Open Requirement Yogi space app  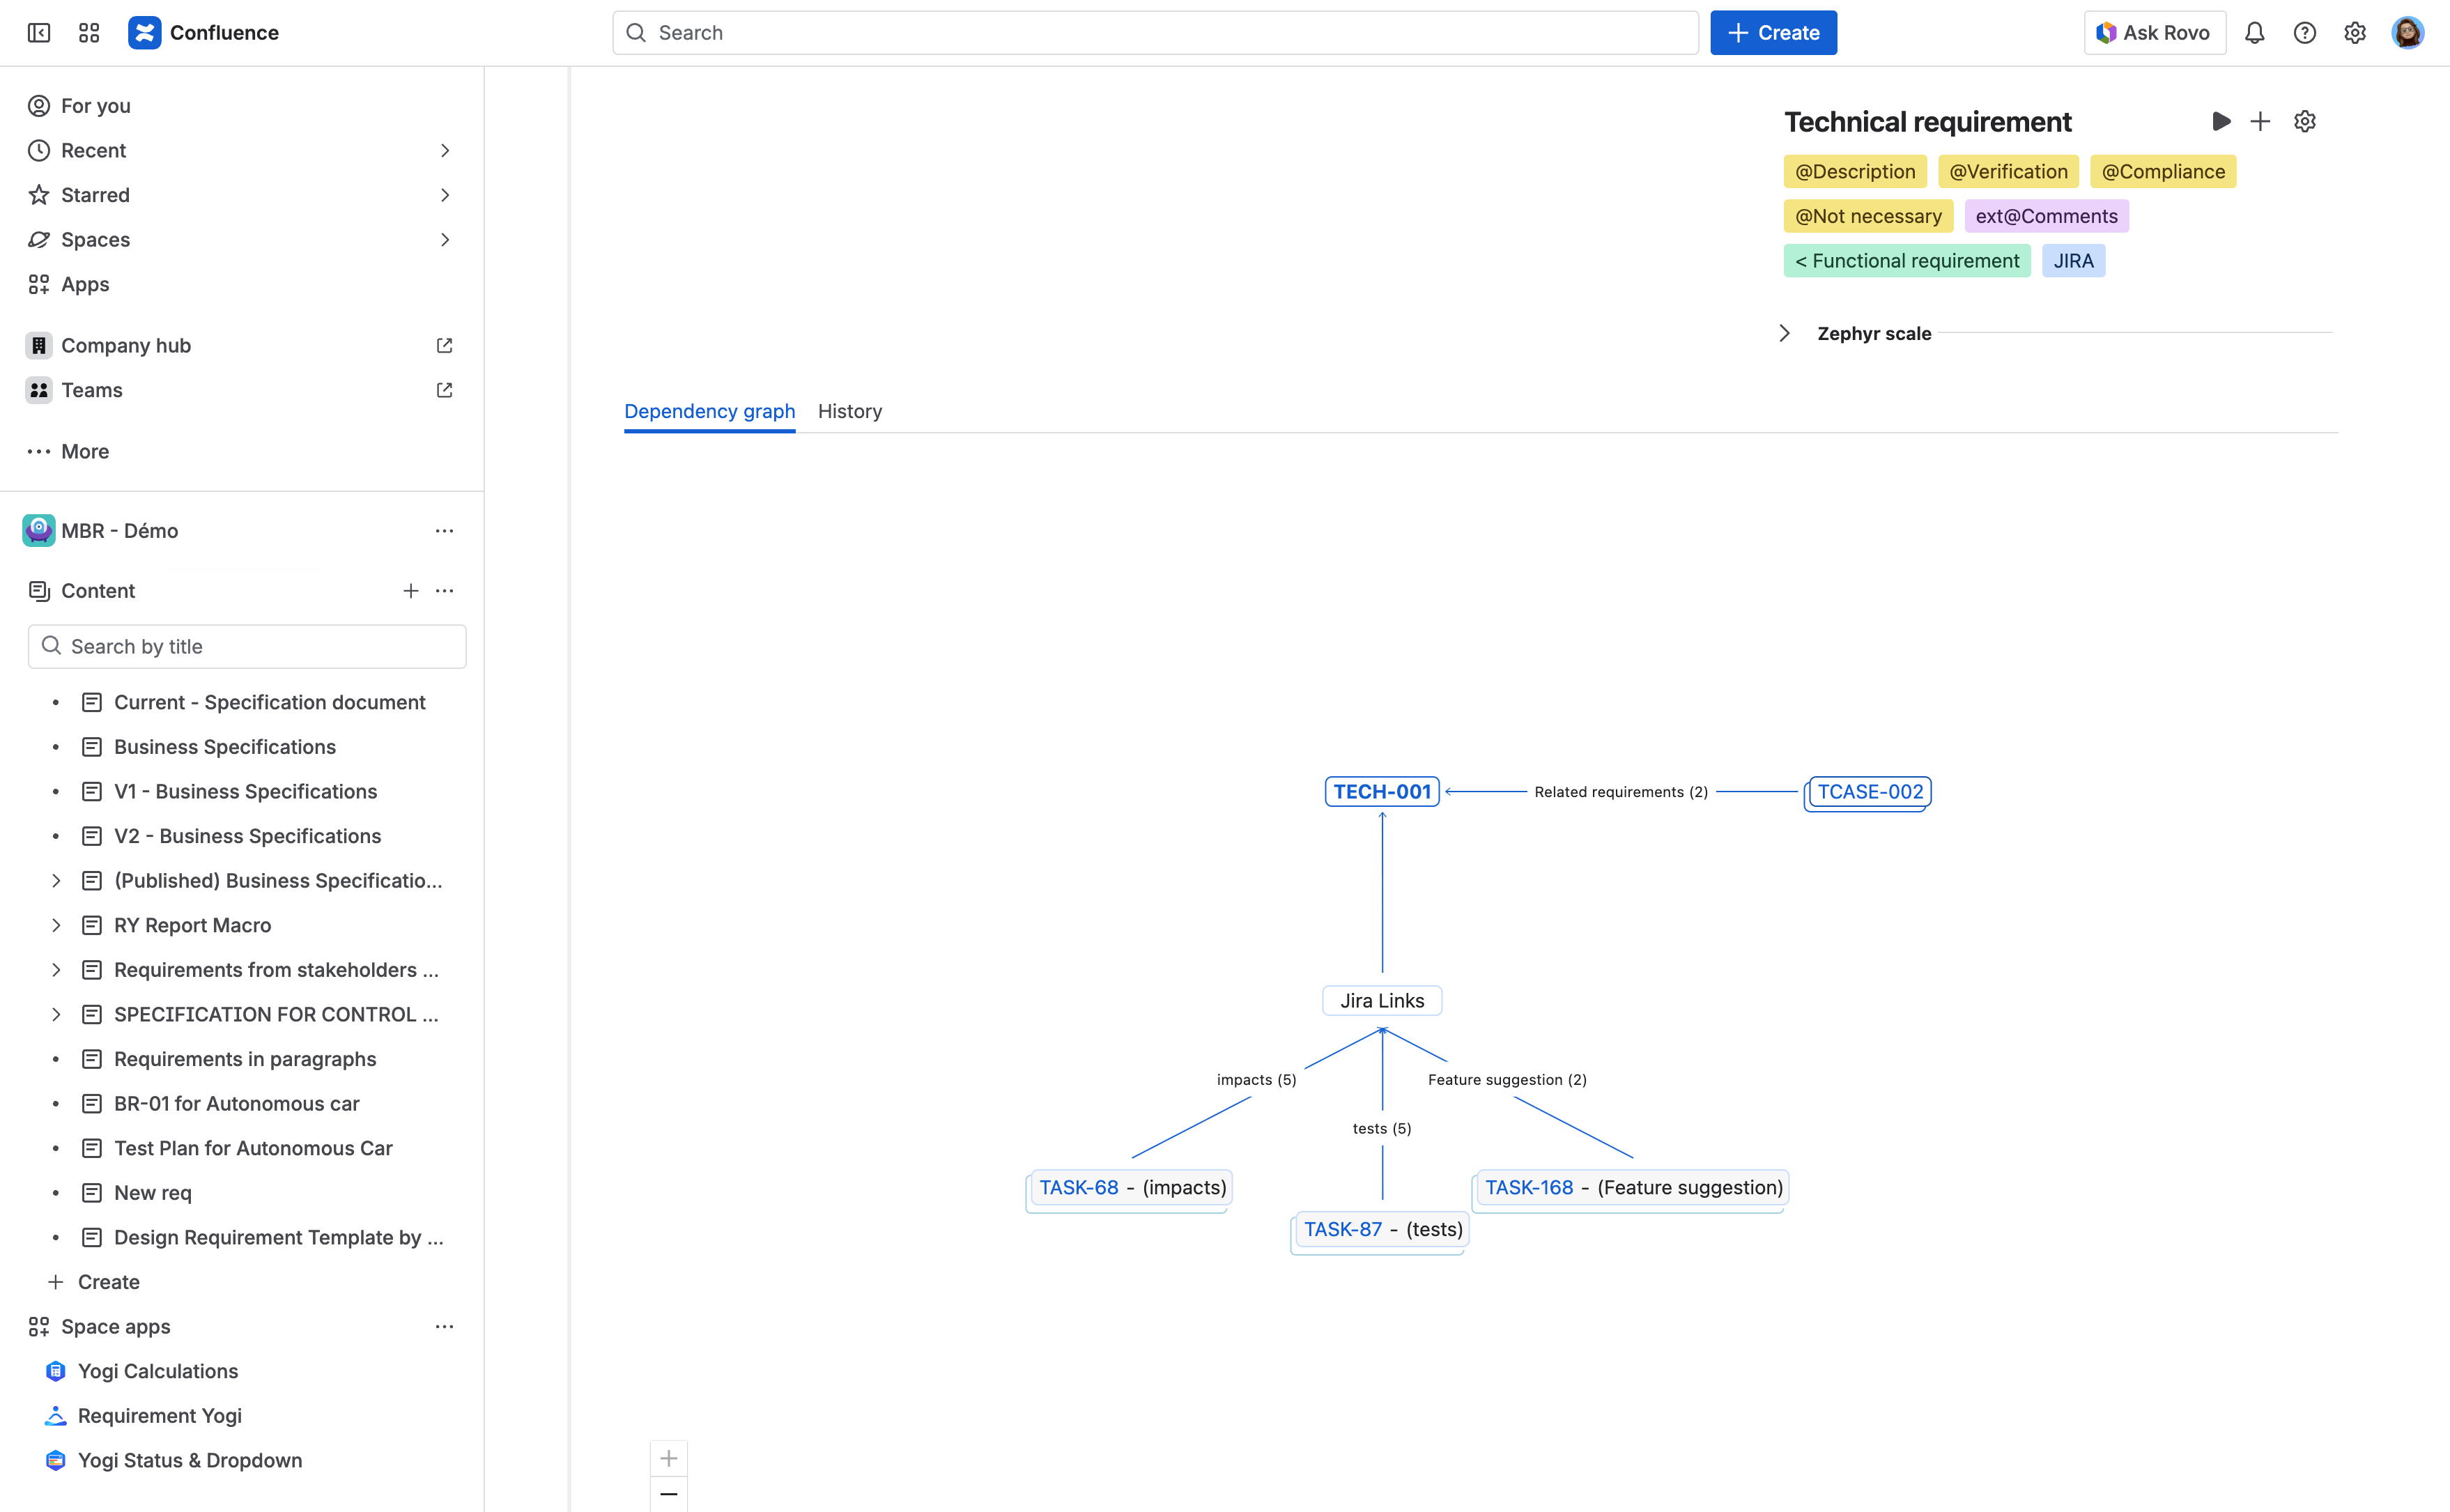pyautogui.click(x=160, y=1416)
